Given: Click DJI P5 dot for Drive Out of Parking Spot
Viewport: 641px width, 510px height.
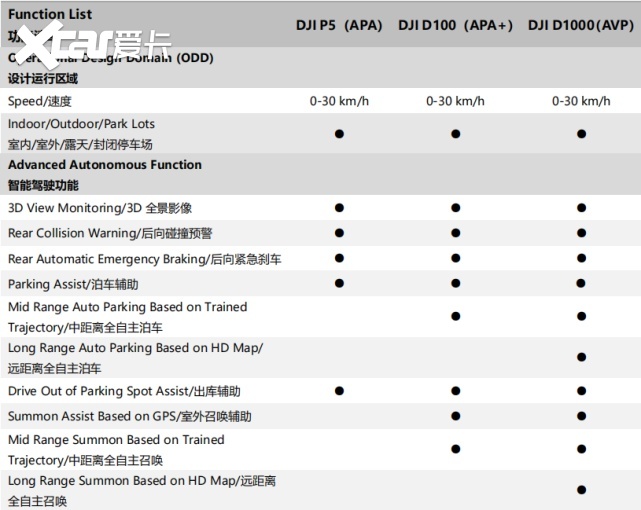Looking at the screenshot, I should click(x=339, y=391).
